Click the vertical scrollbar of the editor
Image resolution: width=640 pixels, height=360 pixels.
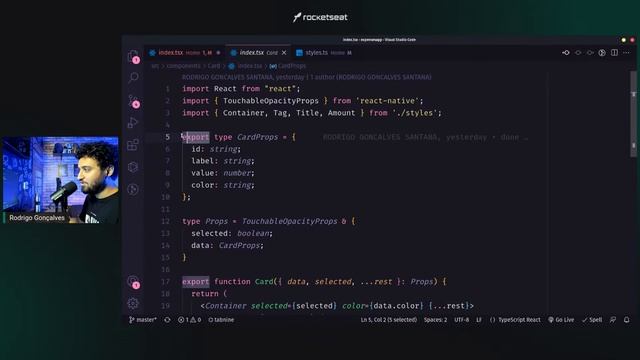(x=633, y=114)
